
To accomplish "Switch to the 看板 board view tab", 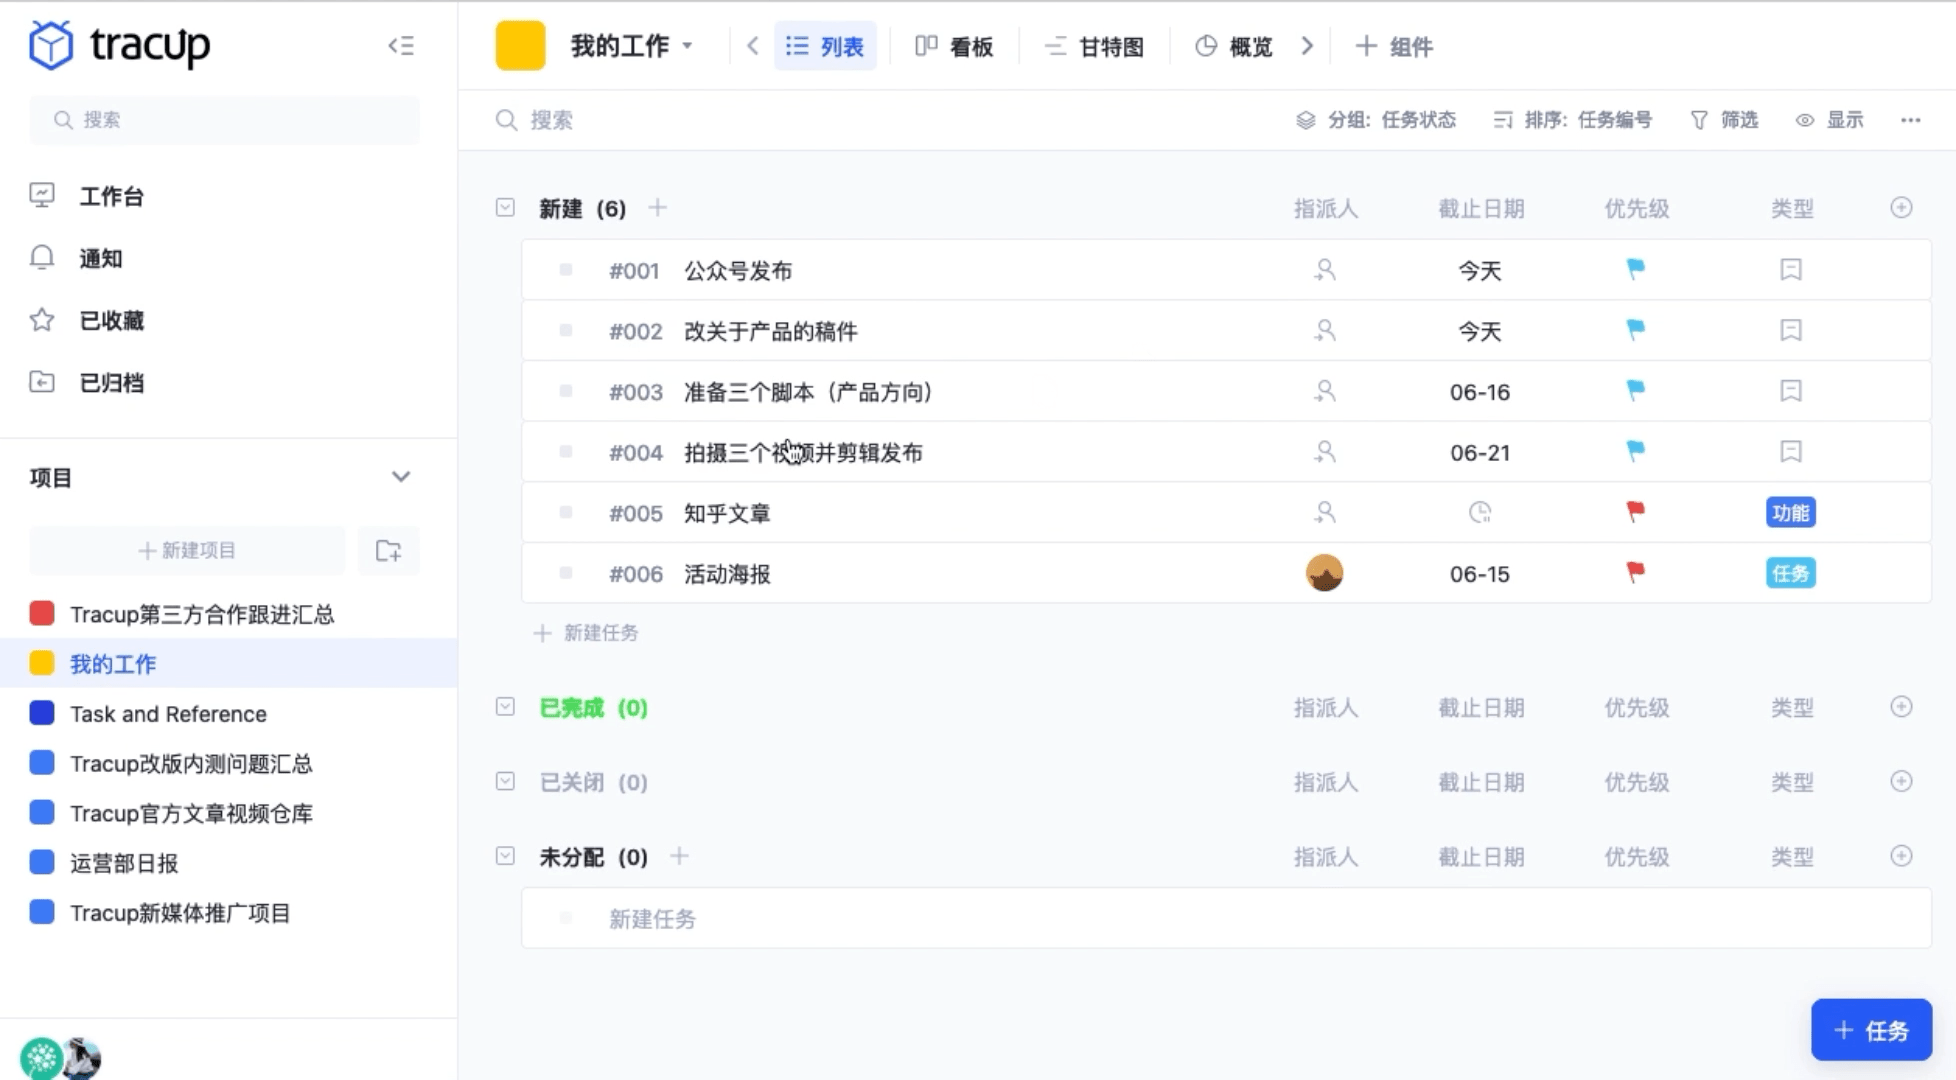I will pyautogui.click(x=954, y=46).
